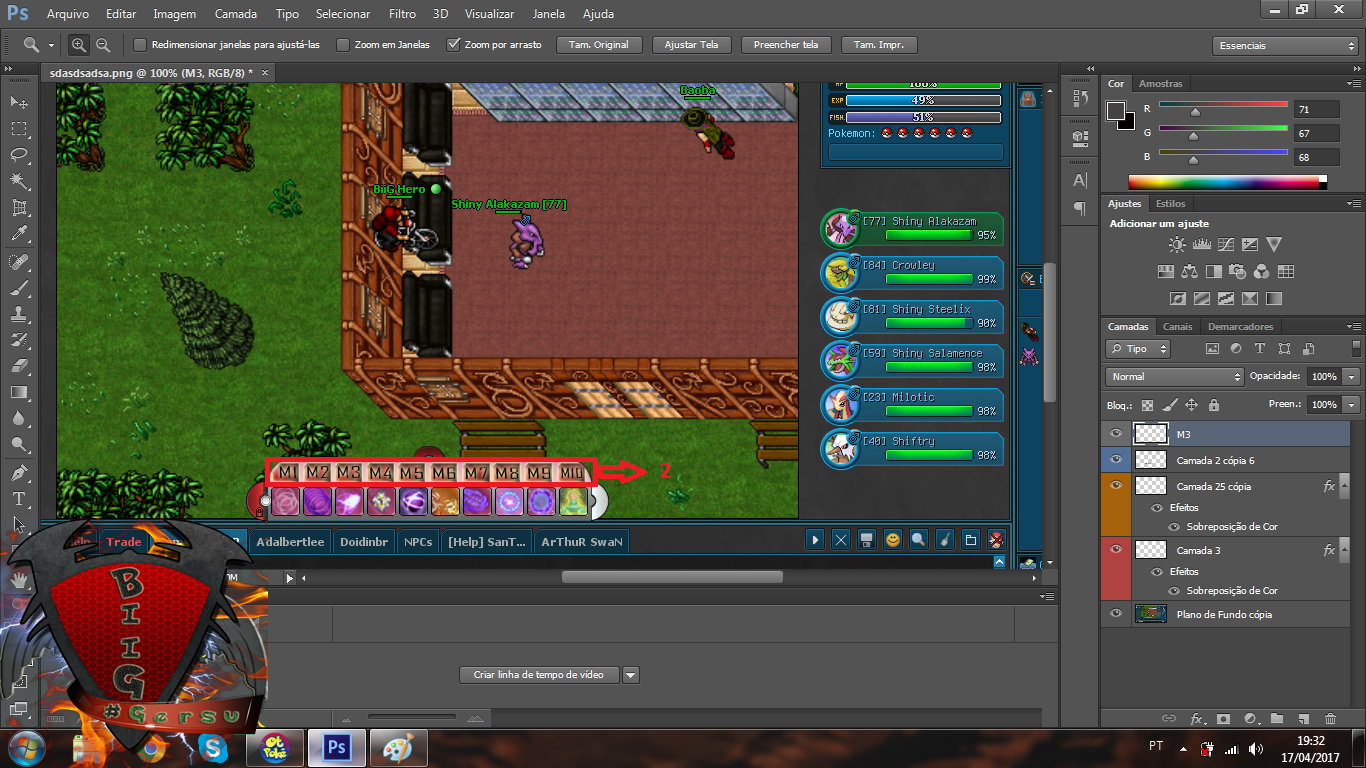Click the Preencher tela button
This screenshot has width=1366, height=768.
pyautogui.click(x=786, y=45)
